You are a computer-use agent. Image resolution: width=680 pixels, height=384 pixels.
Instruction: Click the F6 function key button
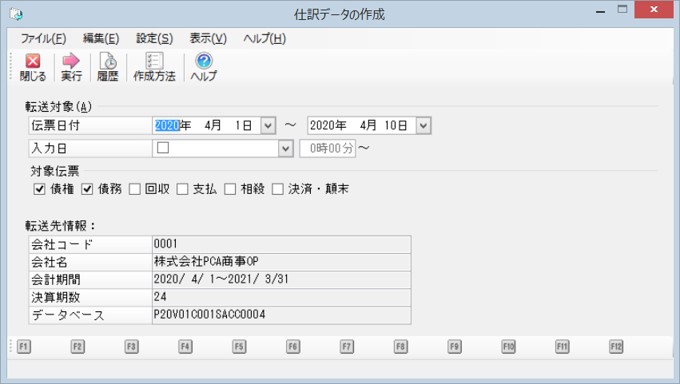pos(293,346)
